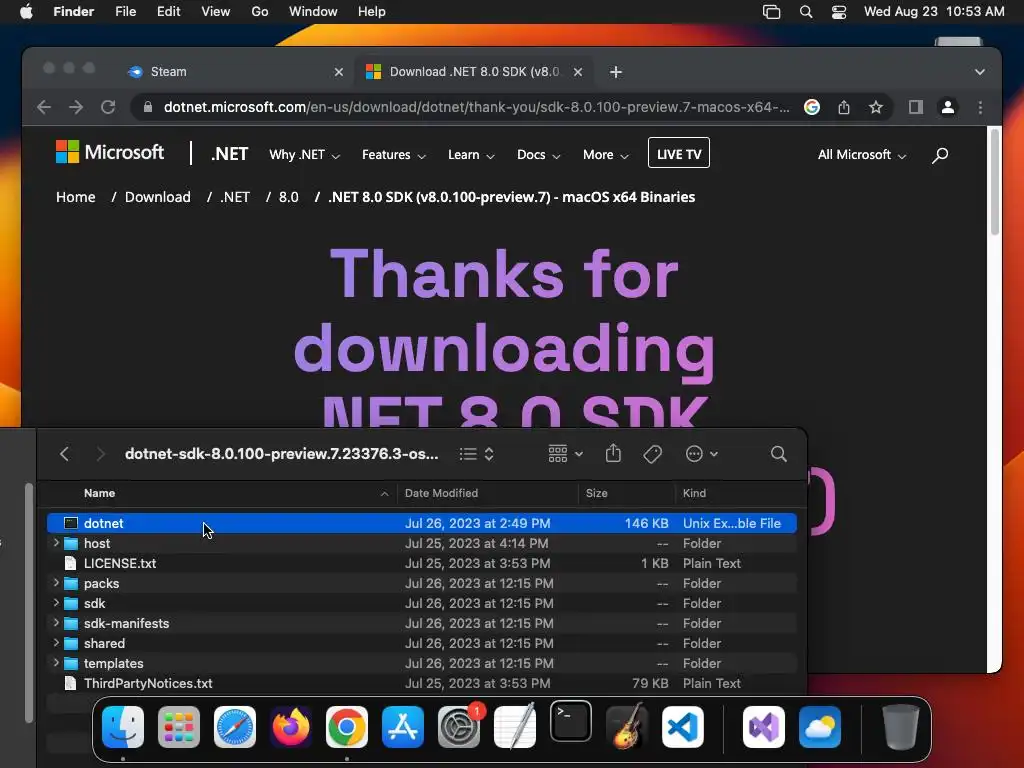Viewport: 1024px width, 768px height.
Task: Go back in the Finder window
Action: point(64,454)
